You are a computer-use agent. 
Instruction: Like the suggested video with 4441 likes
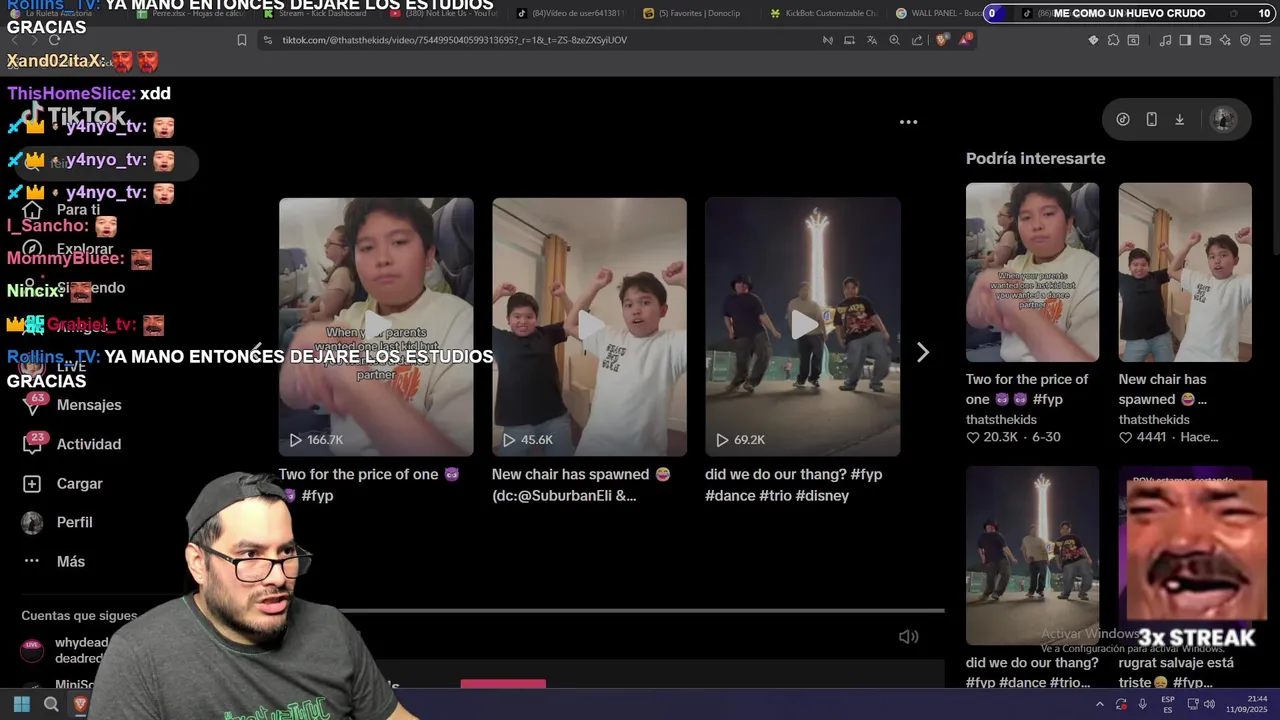pyautogui.click(x=1126, y=437)
